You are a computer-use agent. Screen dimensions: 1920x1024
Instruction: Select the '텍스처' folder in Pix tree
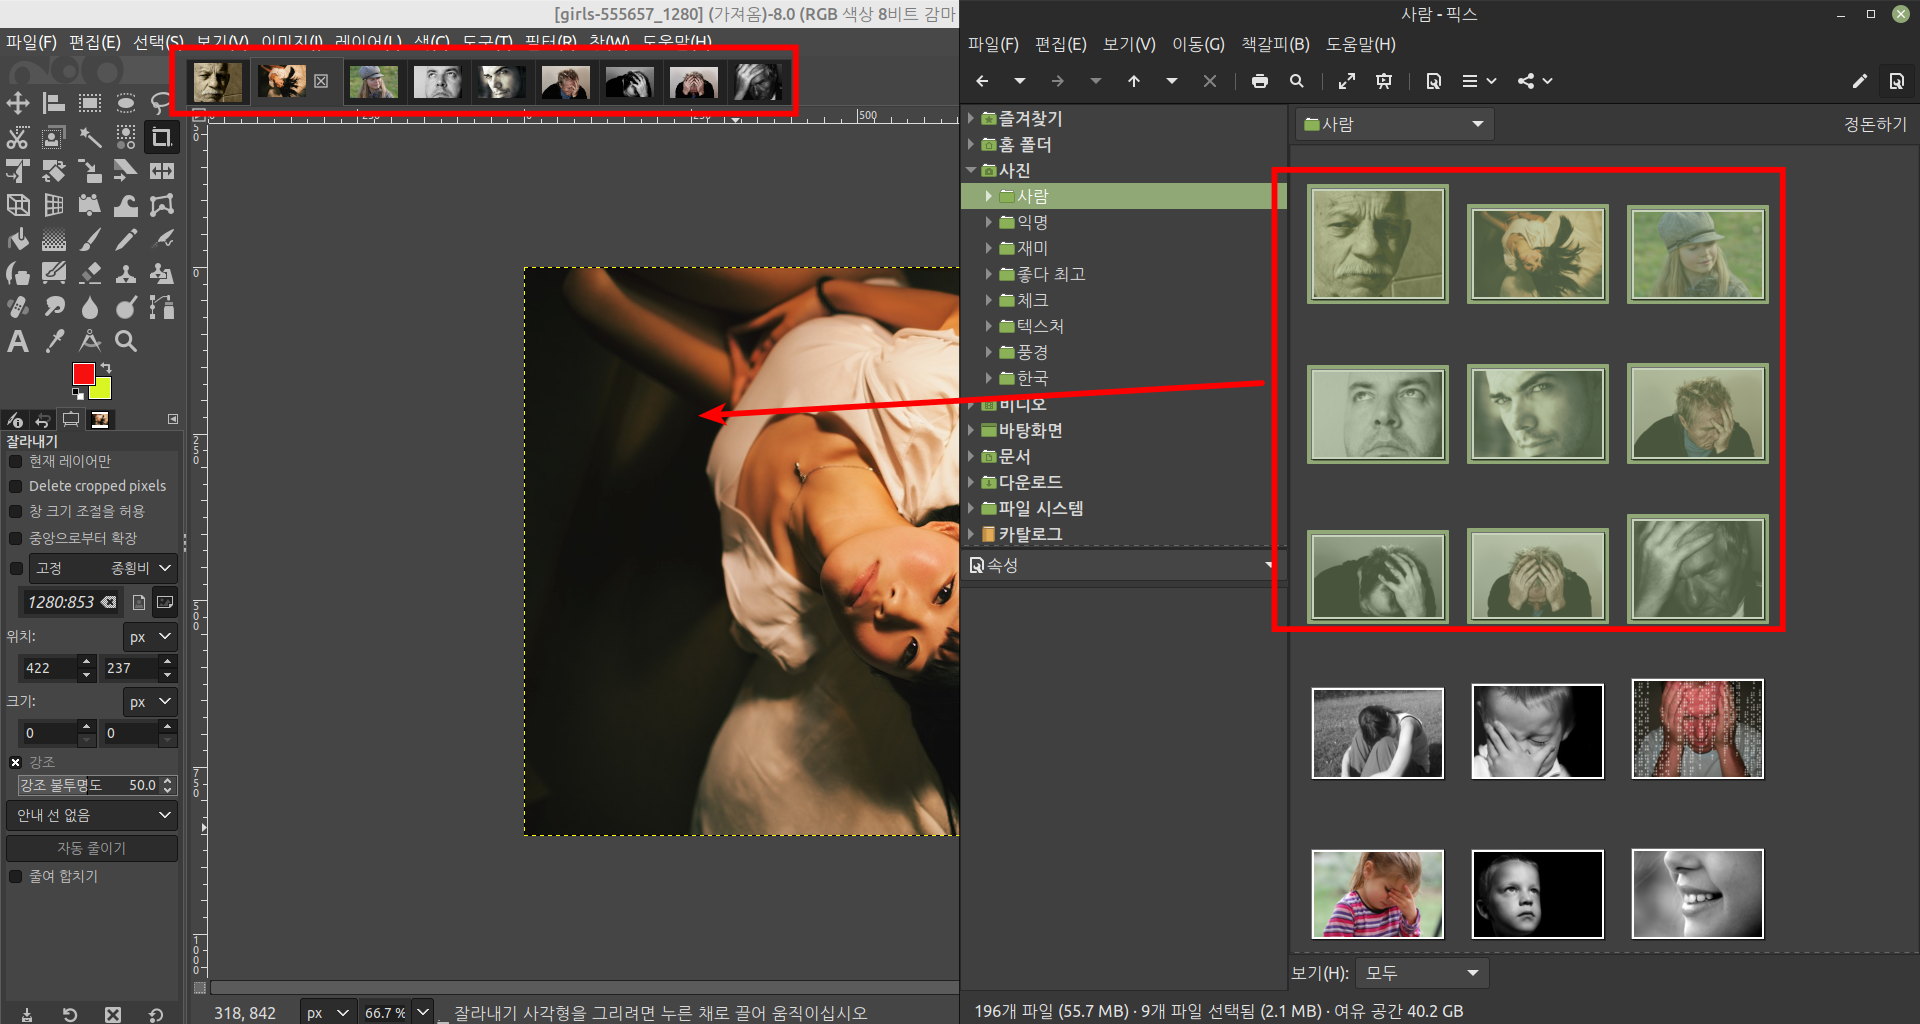[x=1040, y=326]
